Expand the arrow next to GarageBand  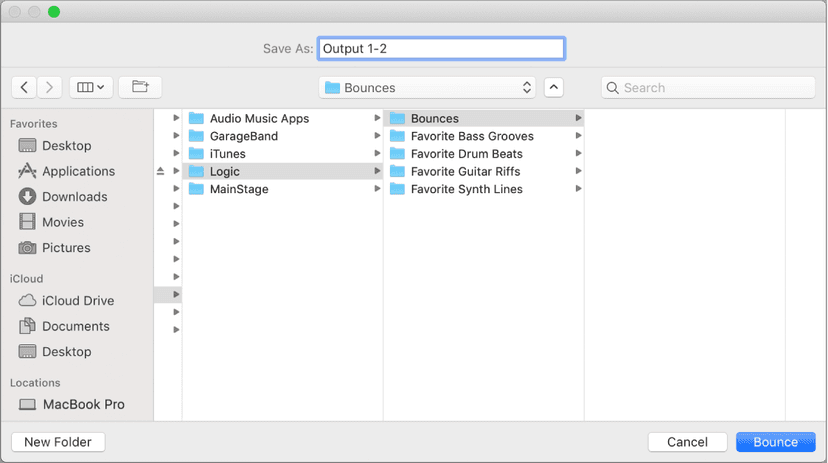pos(377,136)
